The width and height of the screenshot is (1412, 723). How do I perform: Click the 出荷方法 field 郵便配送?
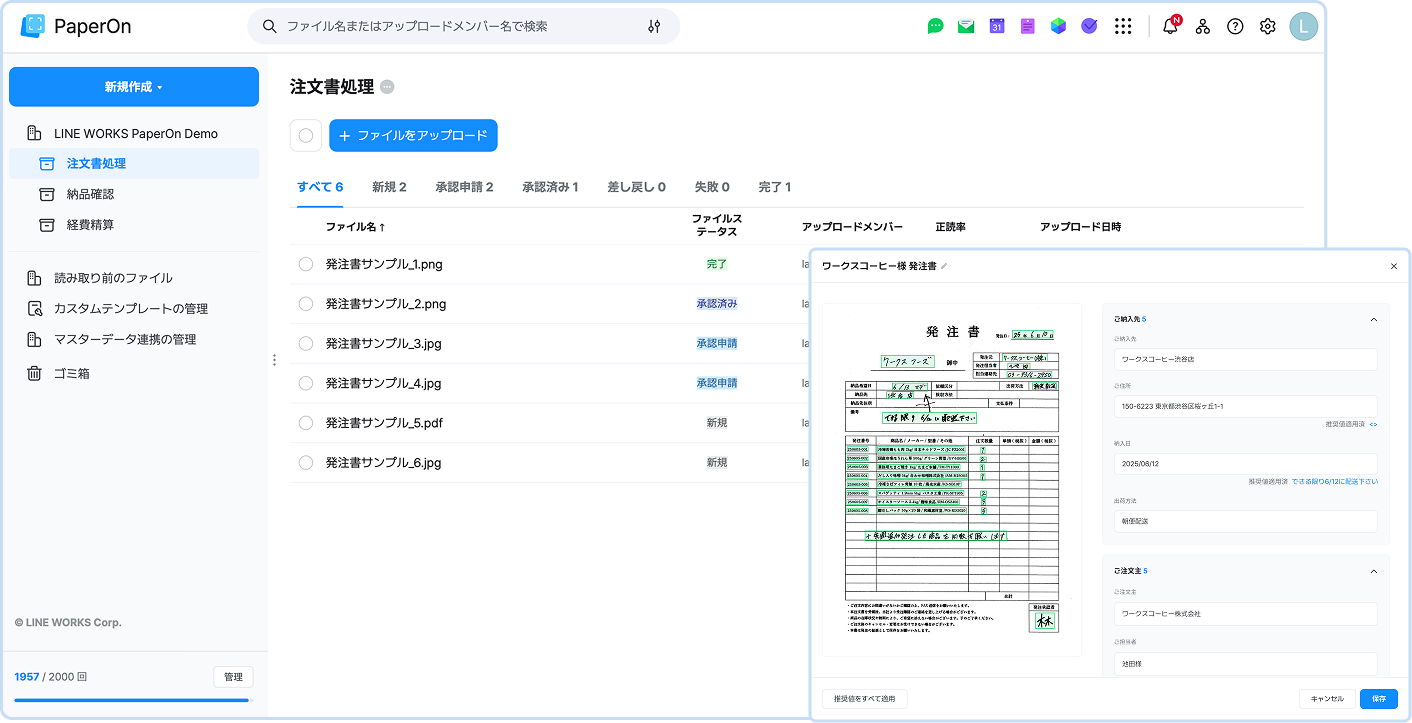1245,521
